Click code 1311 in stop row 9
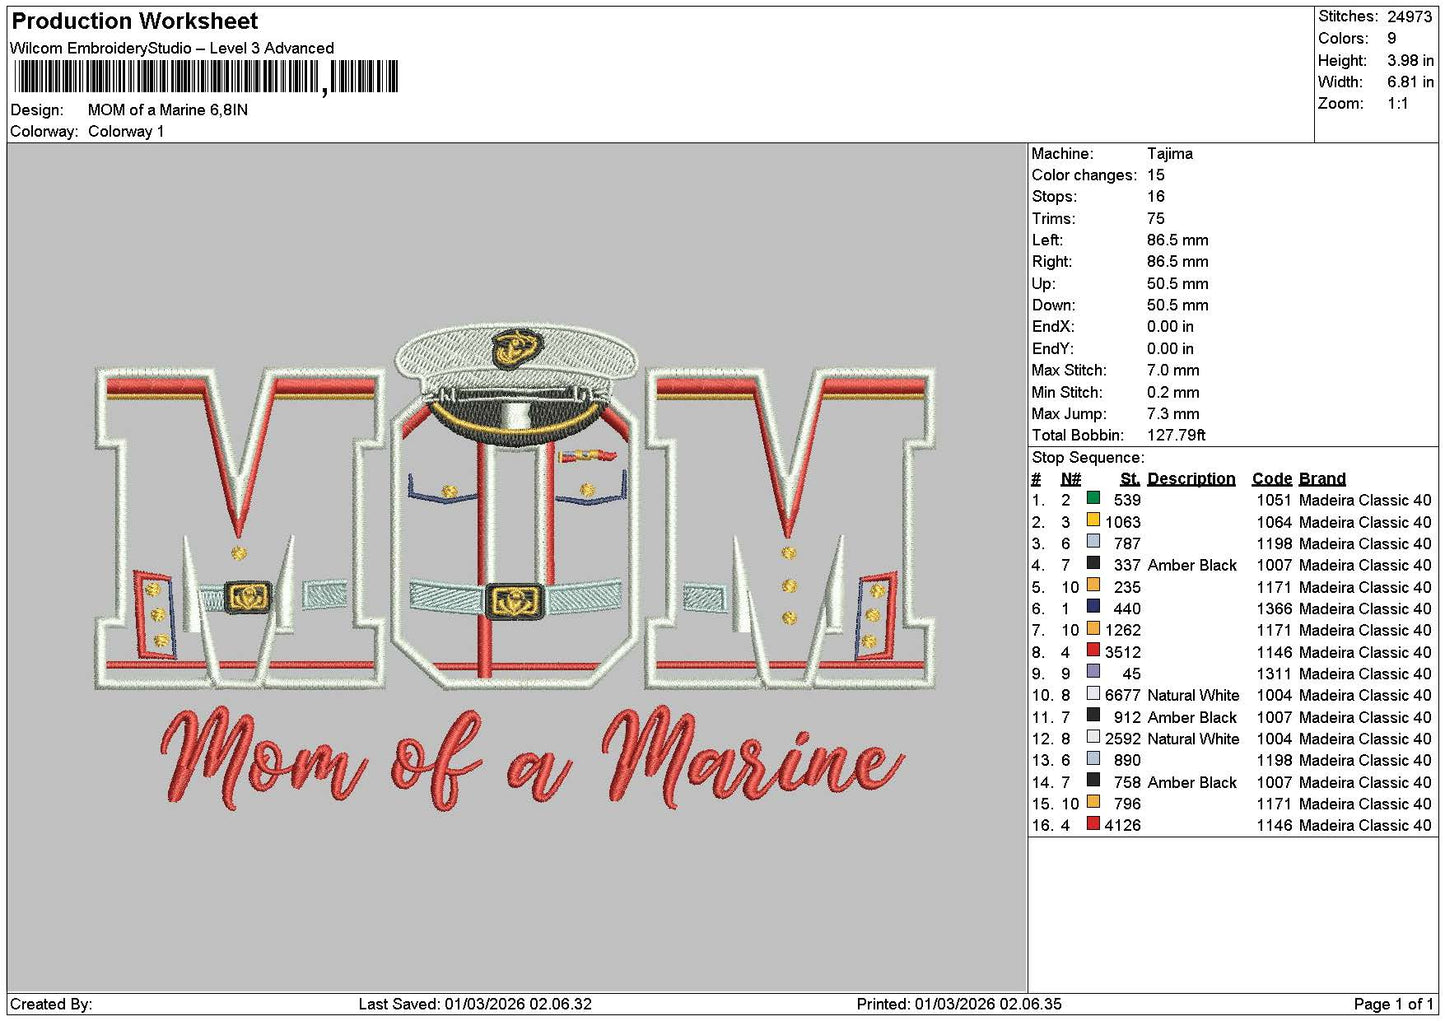The width and height of the screenshot is (1445, 1021). 1274,673
